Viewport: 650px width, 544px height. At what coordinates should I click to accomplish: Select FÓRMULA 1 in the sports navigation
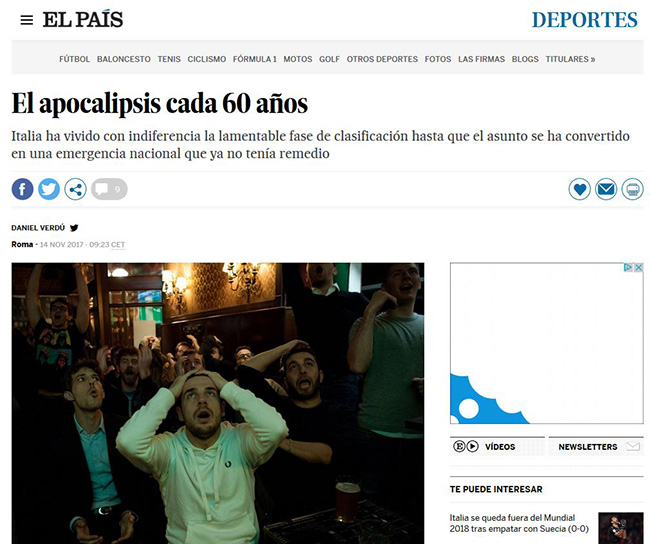pyautogui.click(x=255, y=59)
